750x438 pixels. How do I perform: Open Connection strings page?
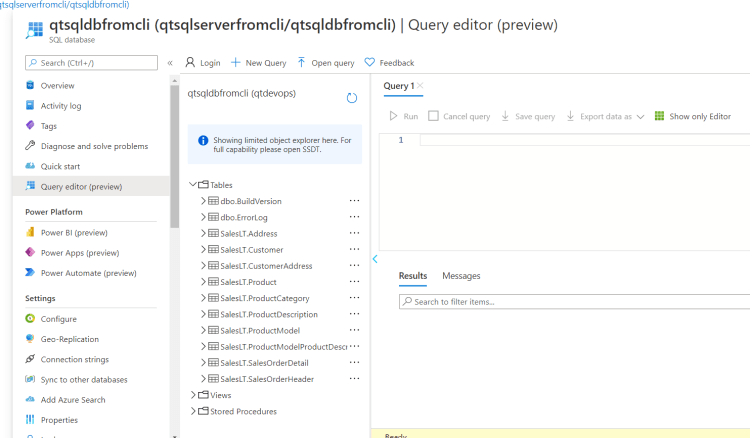[67, 359]
